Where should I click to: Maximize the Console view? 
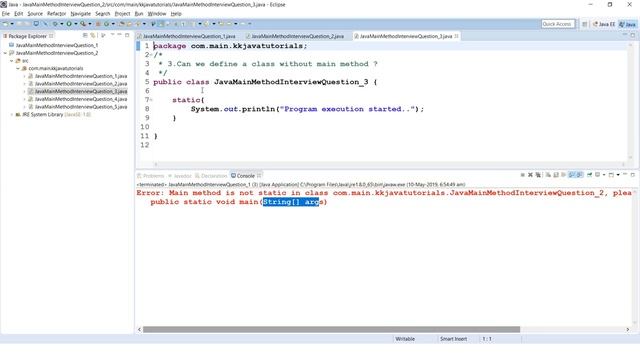(x=633, y=175)
